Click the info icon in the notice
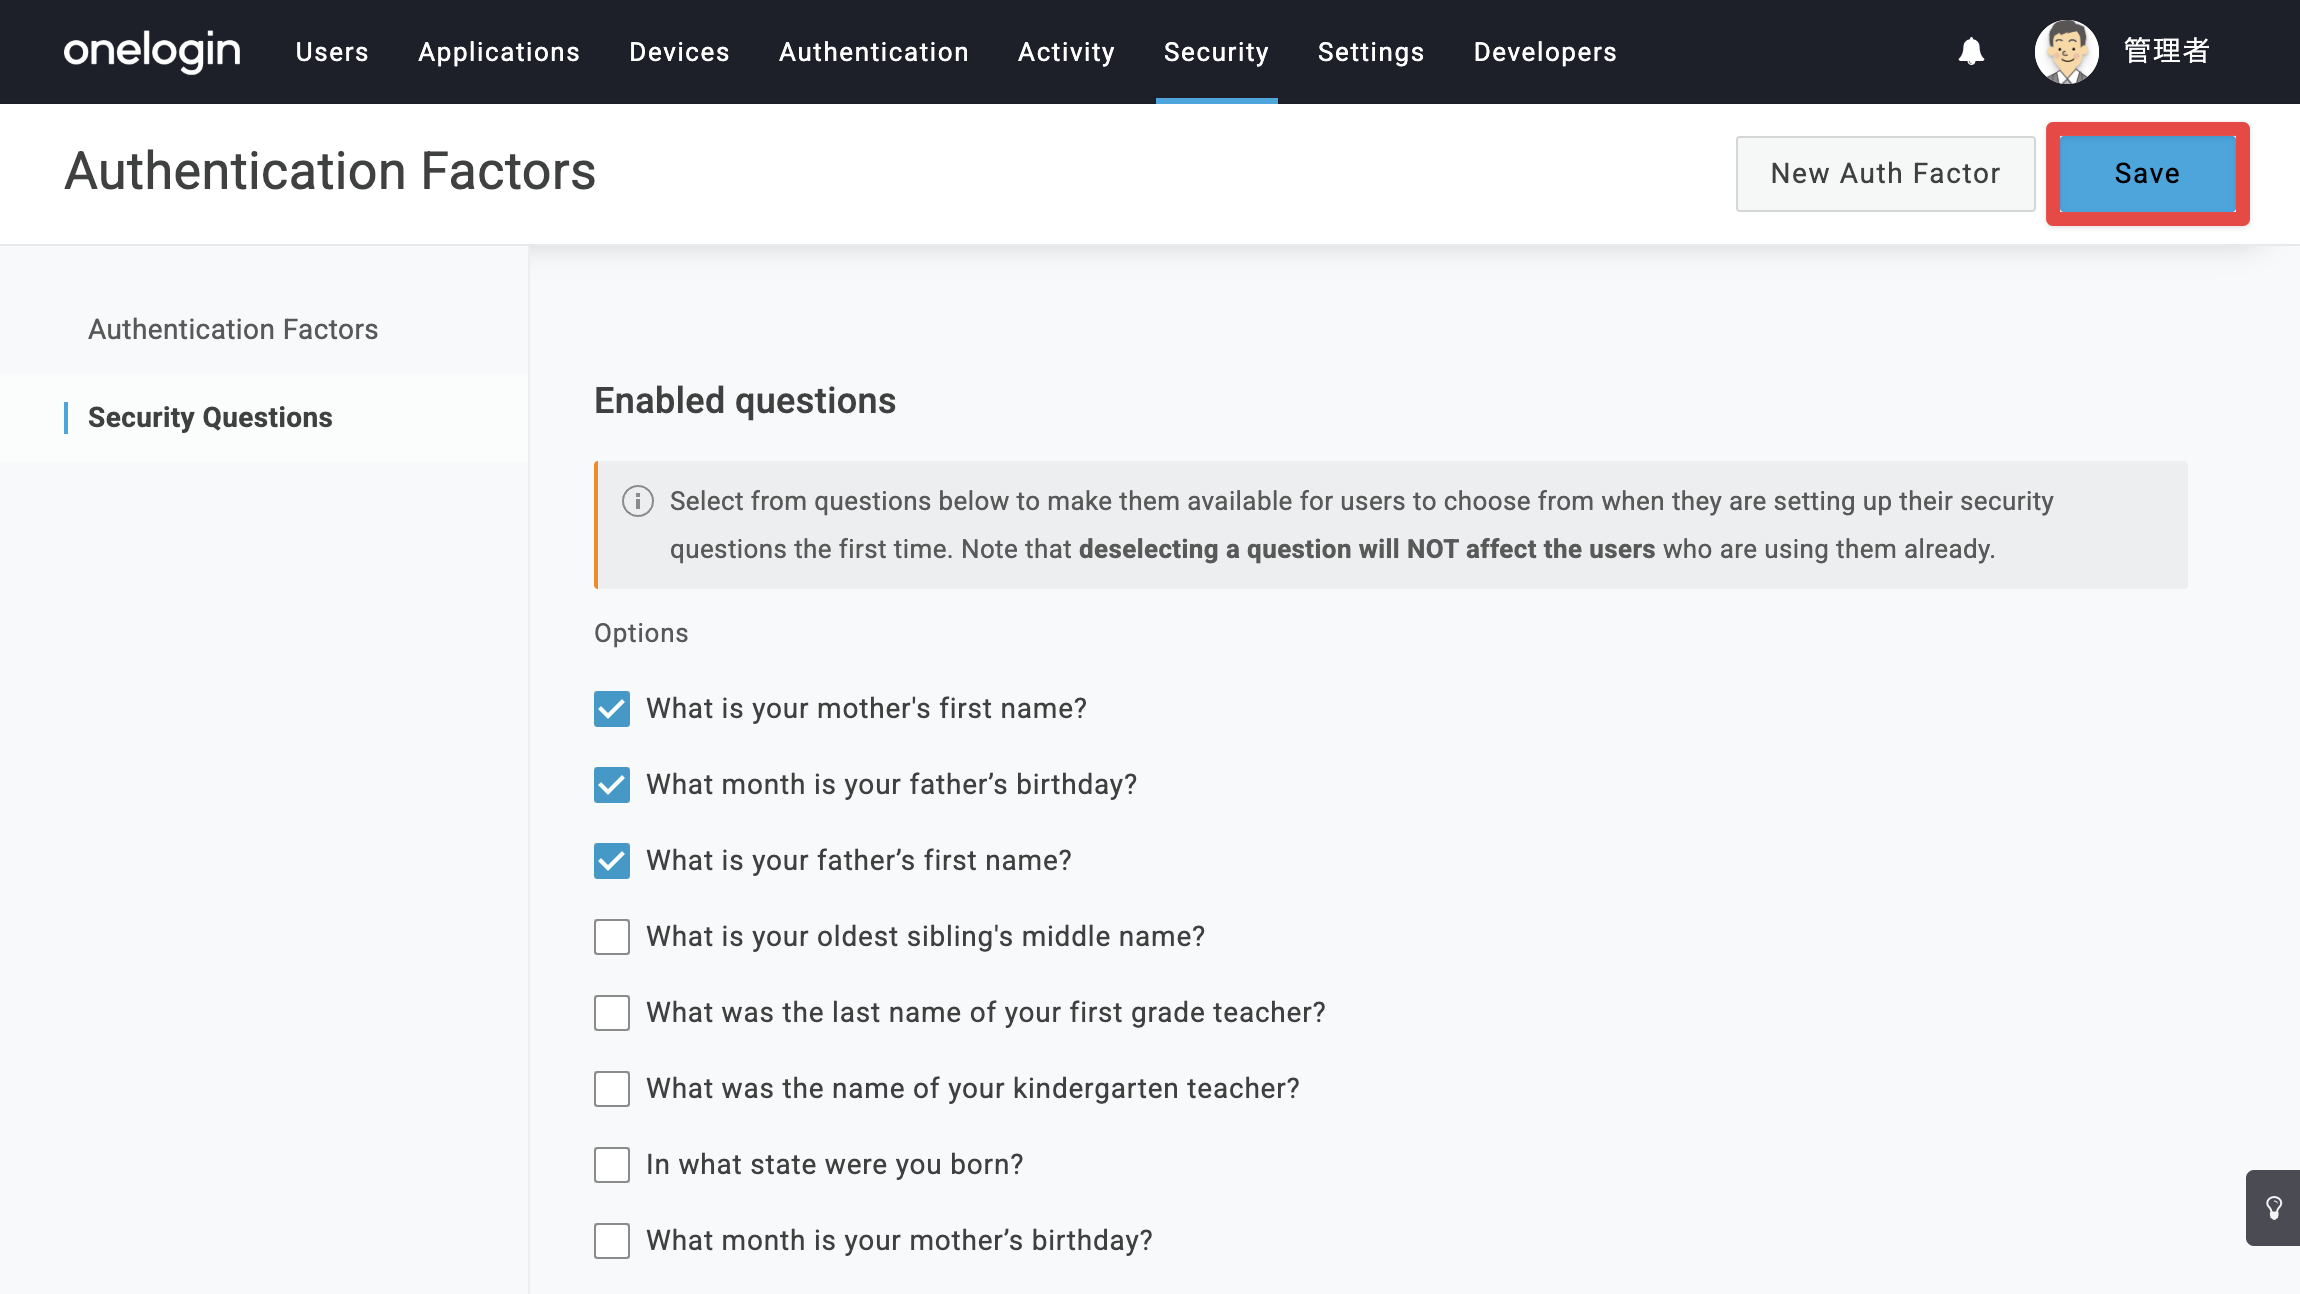Image resolution: width=2300 pixels, height=1294 pixels. pos(638,501)
